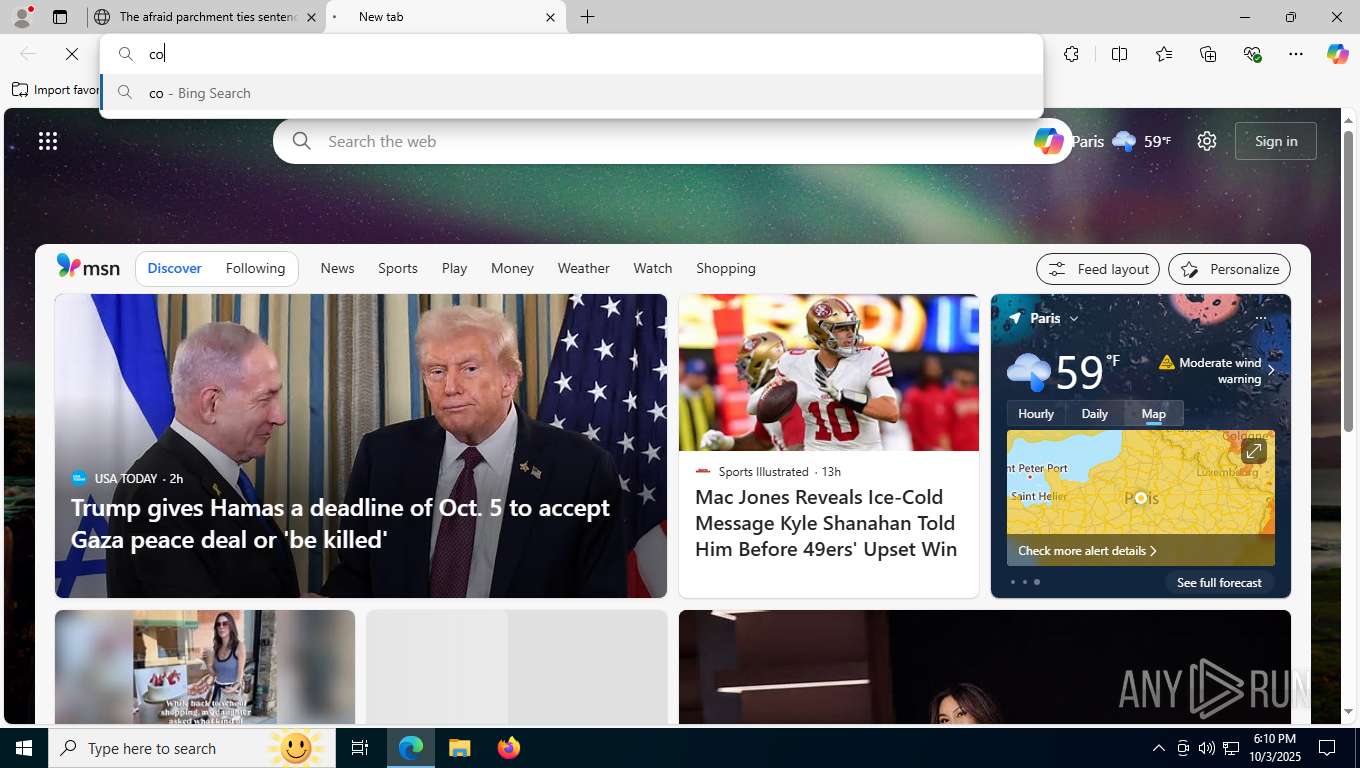The height and width of the screenshot is (768, 1360).
Task: Click See full forecast
Action: 1219,582
